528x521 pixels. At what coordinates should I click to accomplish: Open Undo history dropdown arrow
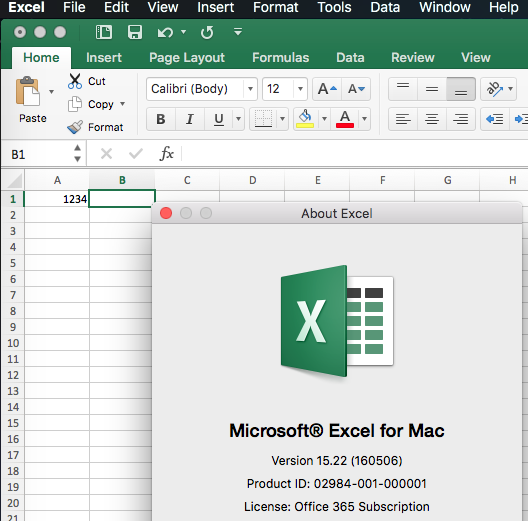184,32
